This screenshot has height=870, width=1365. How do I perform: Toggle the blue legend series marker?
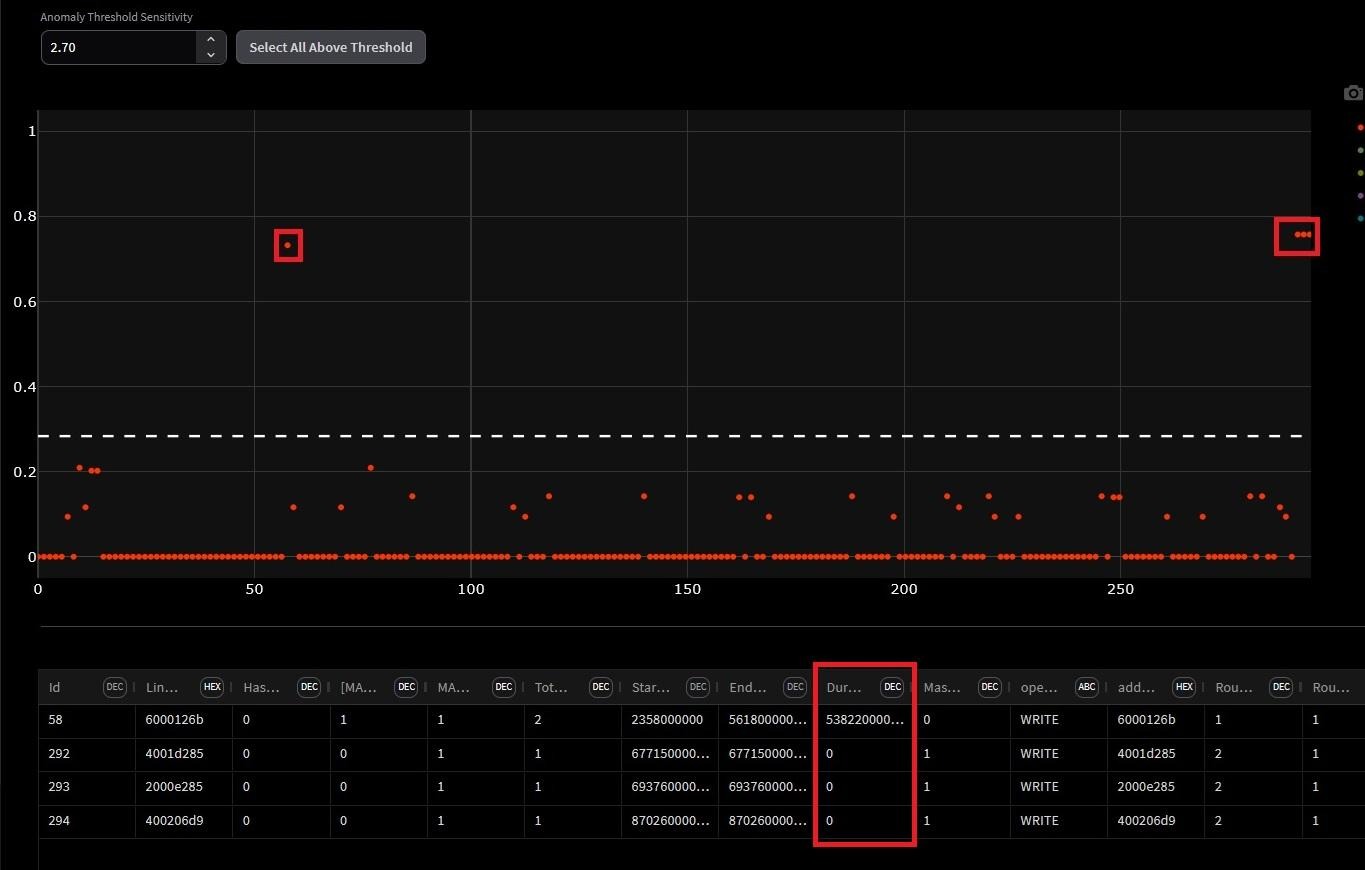point(1360,218)
